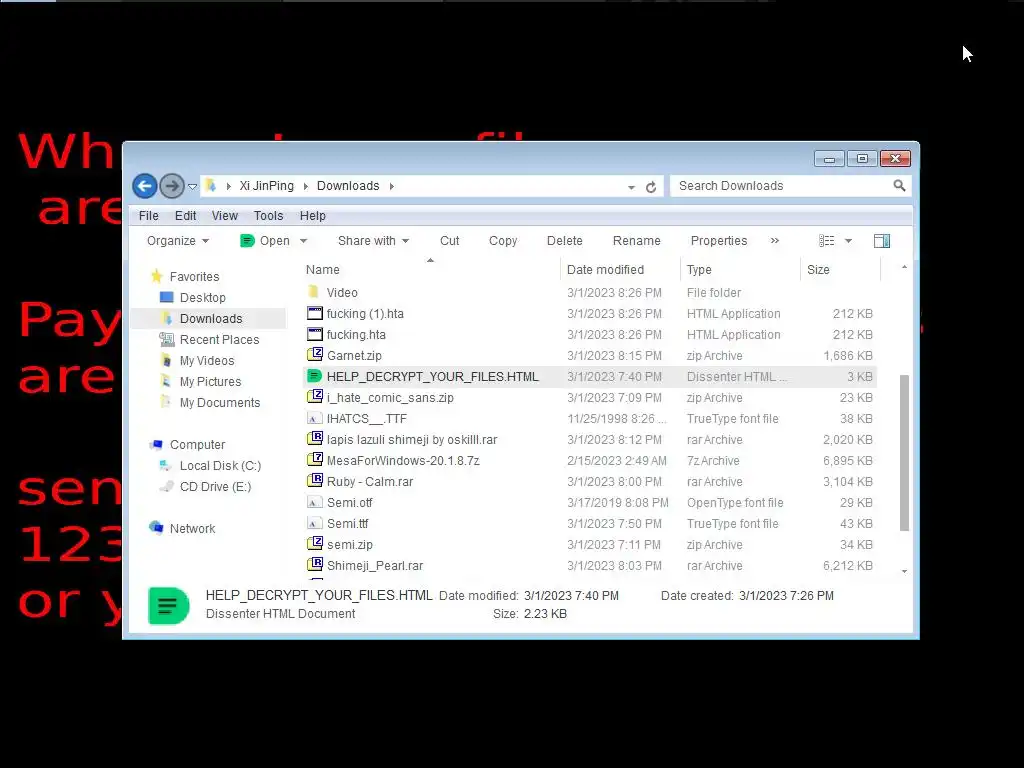Select the HELP_DECRYPT_YOUR_FILES.HTML file icon
The height and width of the screenshot is (768, 1024).
point(315,376)
